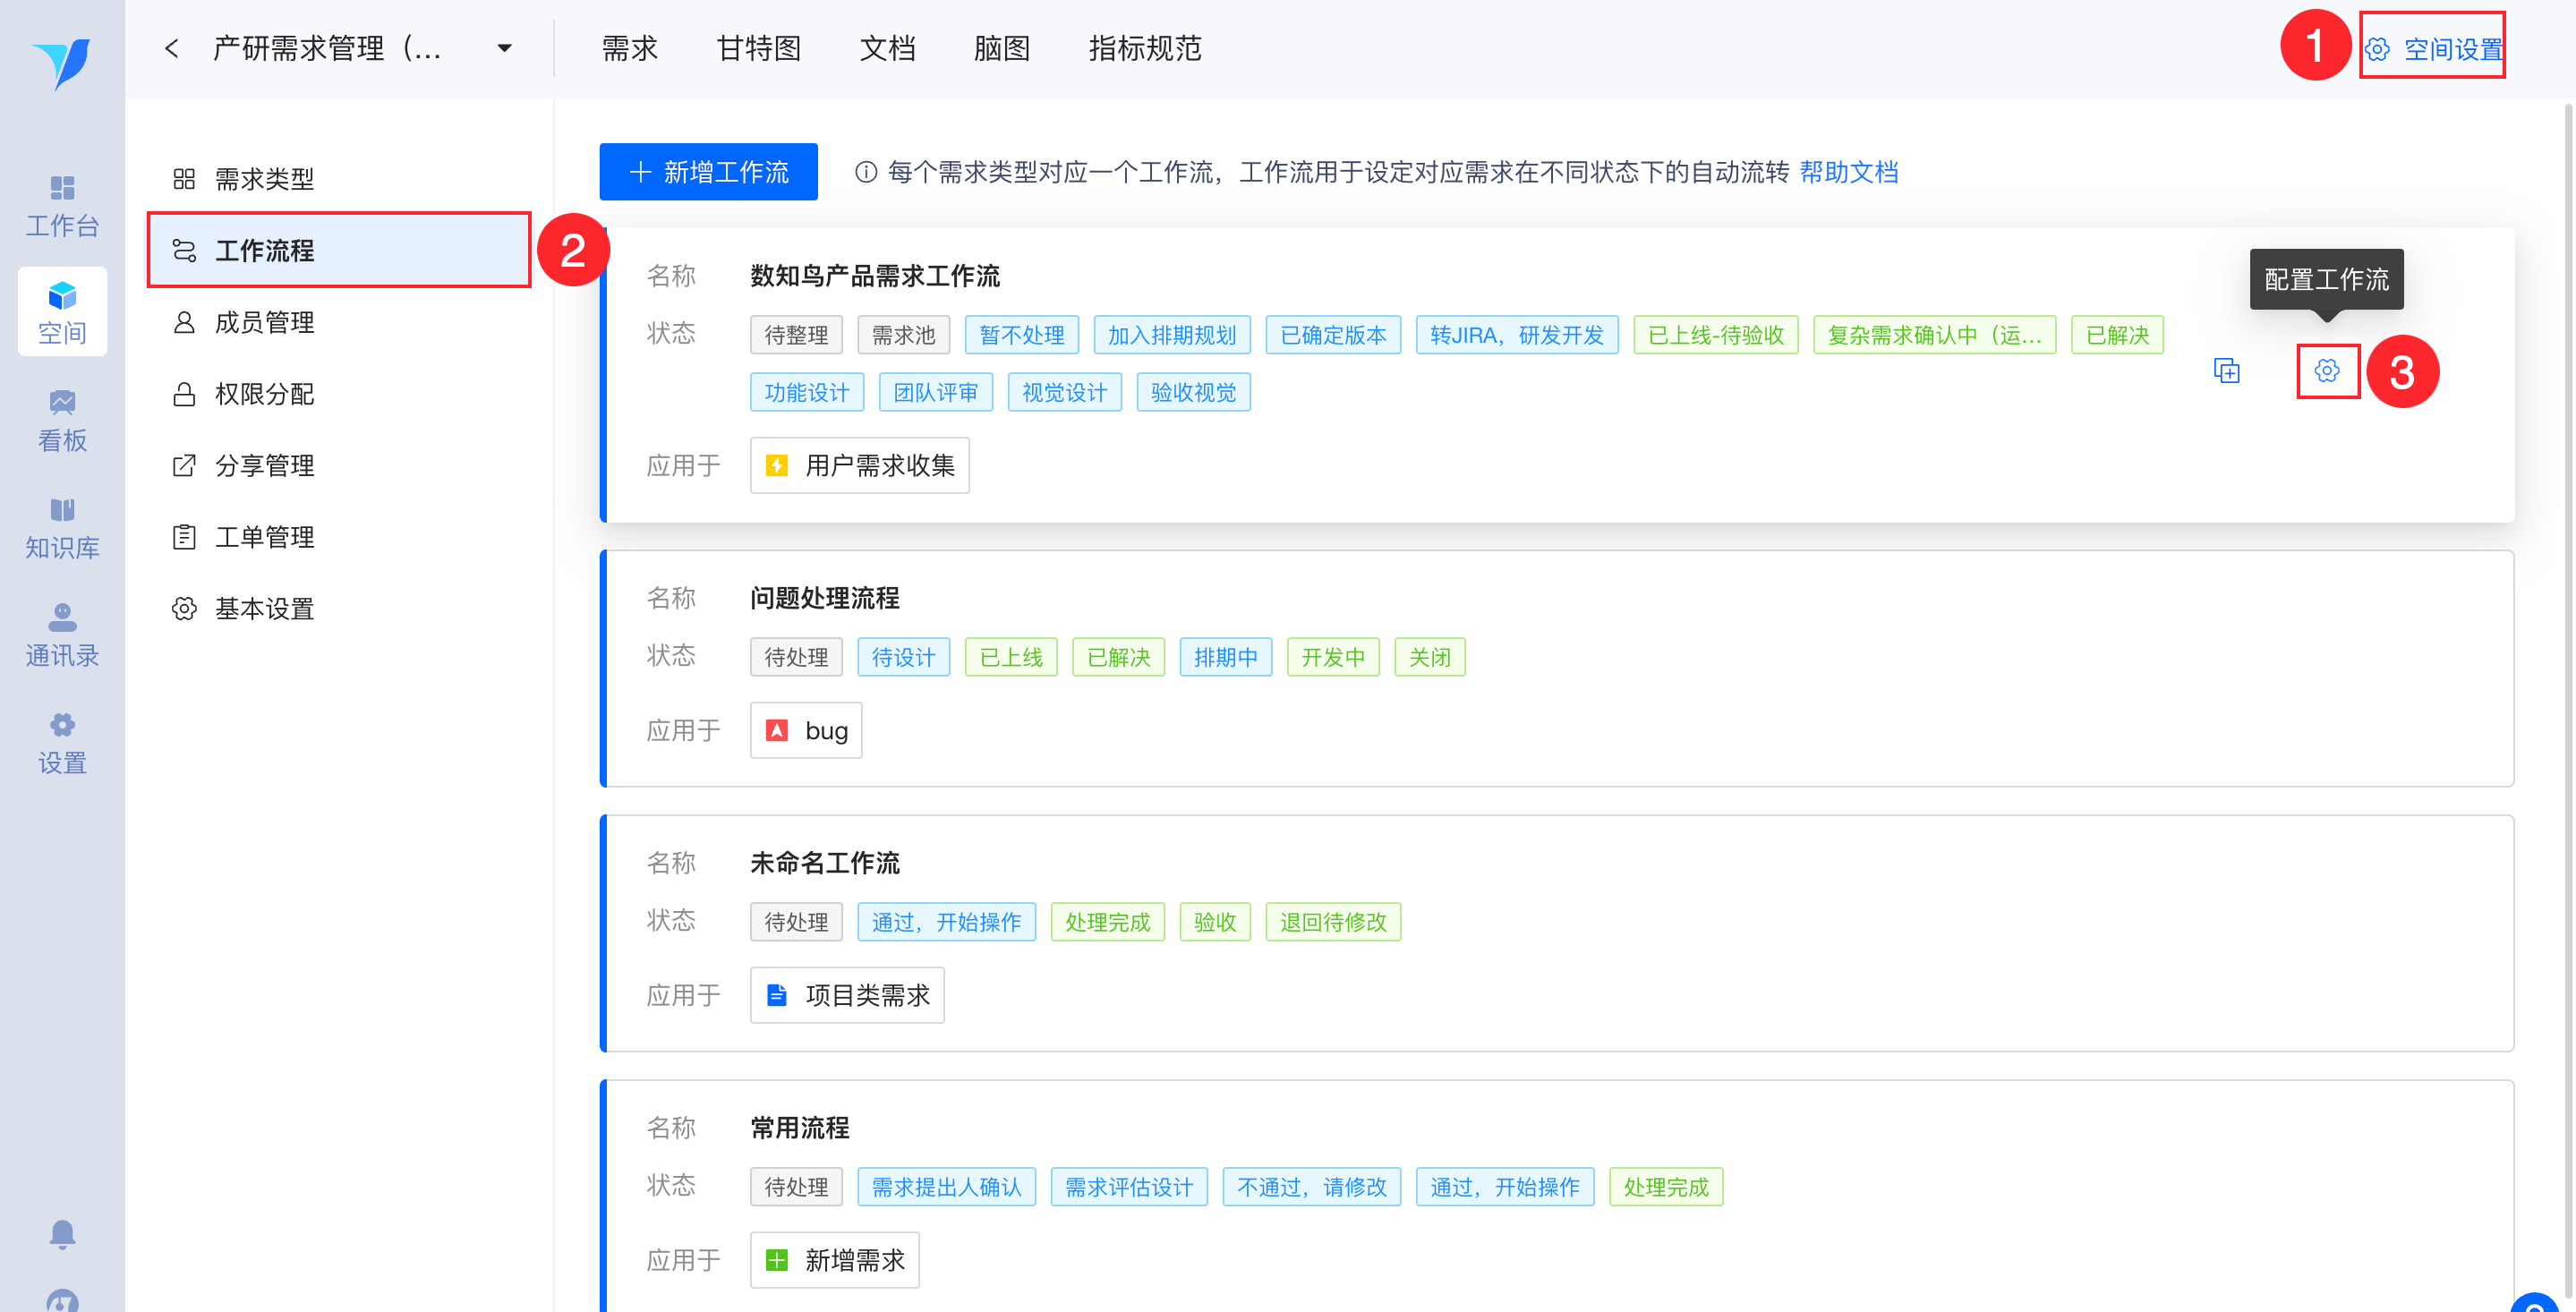Screen dimensions: 2576x1312
Task: Click the 新增工作流 button
Action: [708, 172]
